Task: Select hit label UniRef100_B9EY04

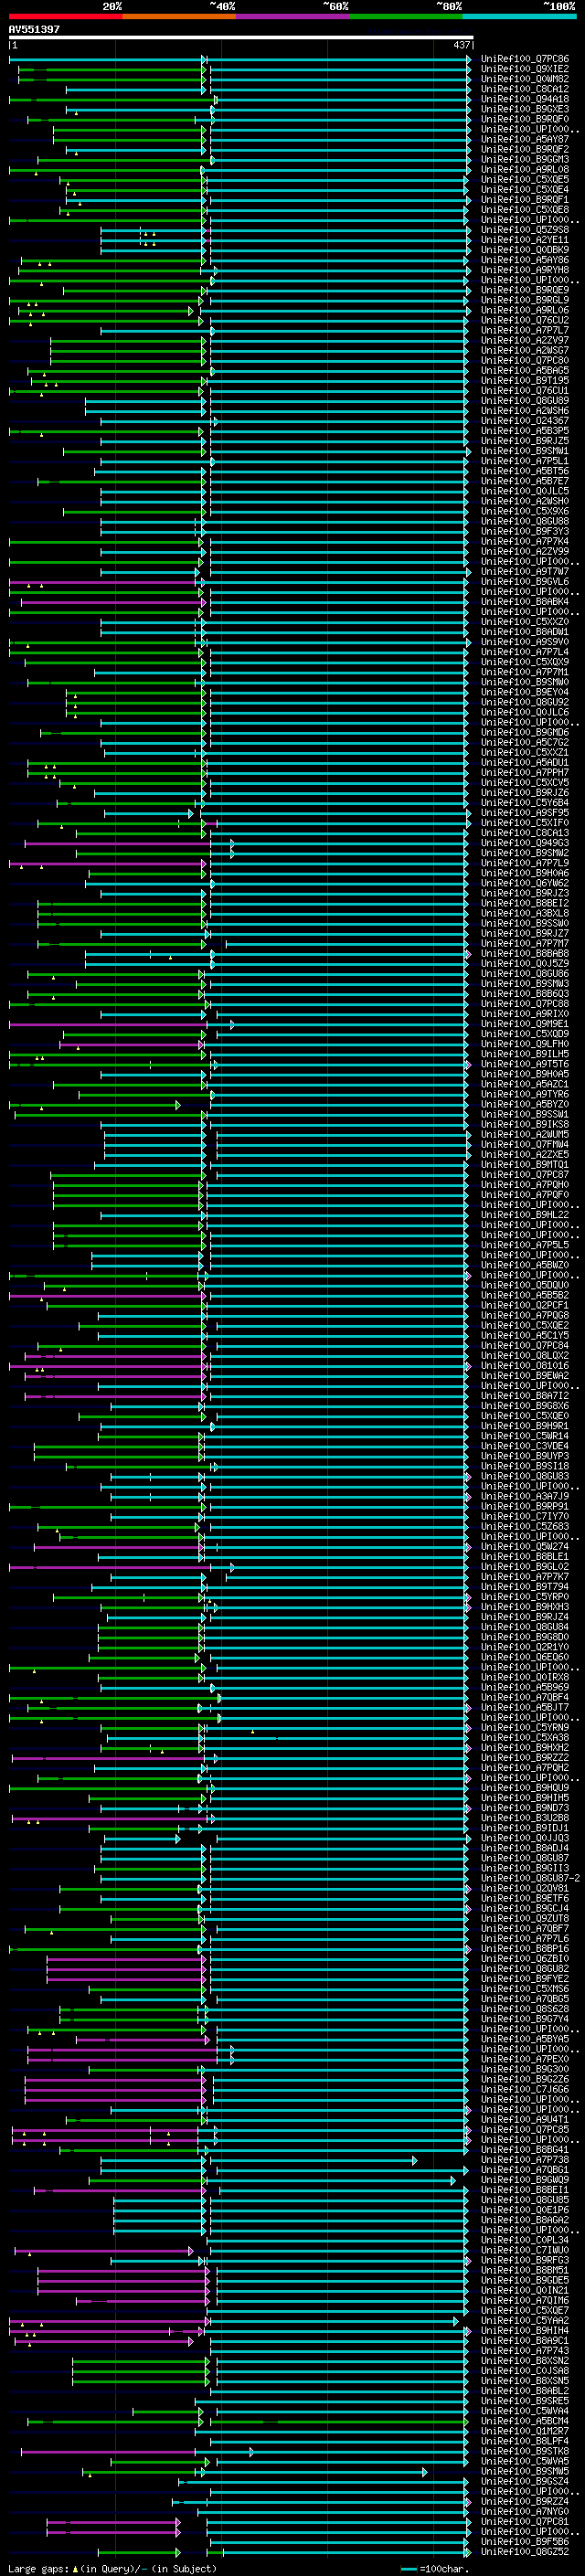Action: coord(525,692)
